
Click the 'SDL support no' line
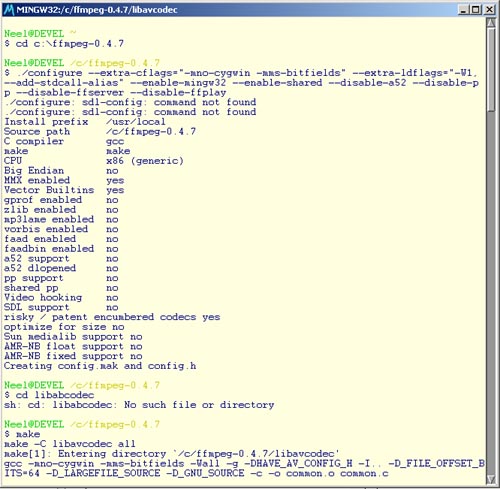[x=61, y=307]
